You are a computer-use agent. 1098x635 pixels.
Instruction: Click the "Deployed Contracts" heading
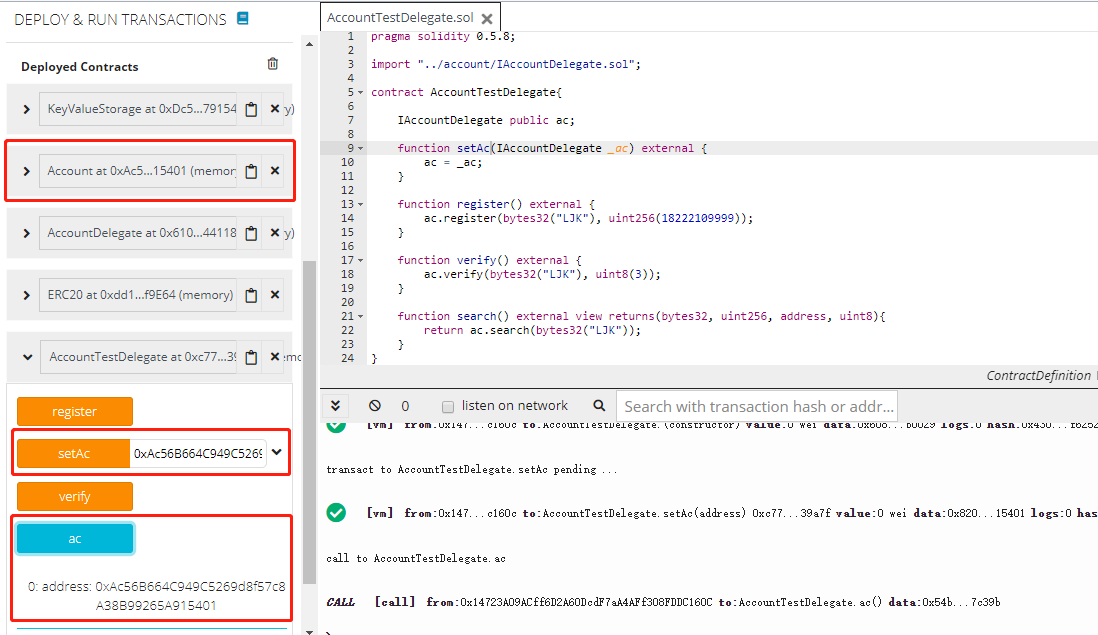80,67
